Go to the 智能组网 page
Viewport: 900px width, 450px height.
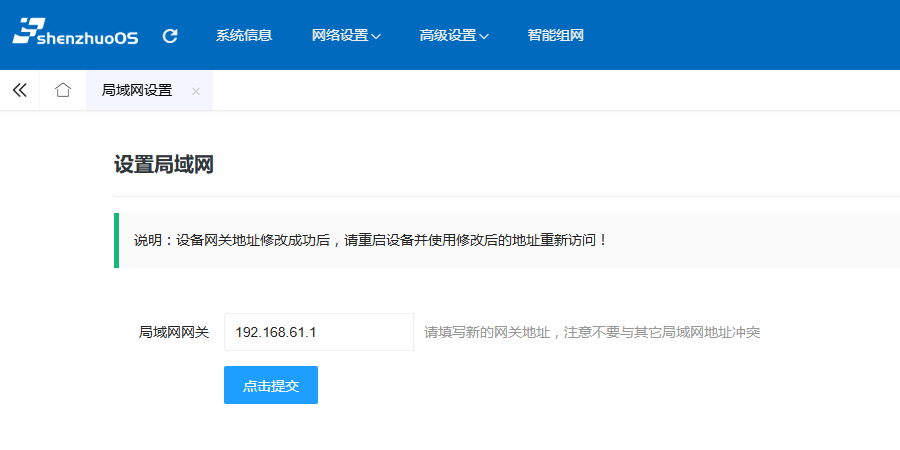(555, 36)
